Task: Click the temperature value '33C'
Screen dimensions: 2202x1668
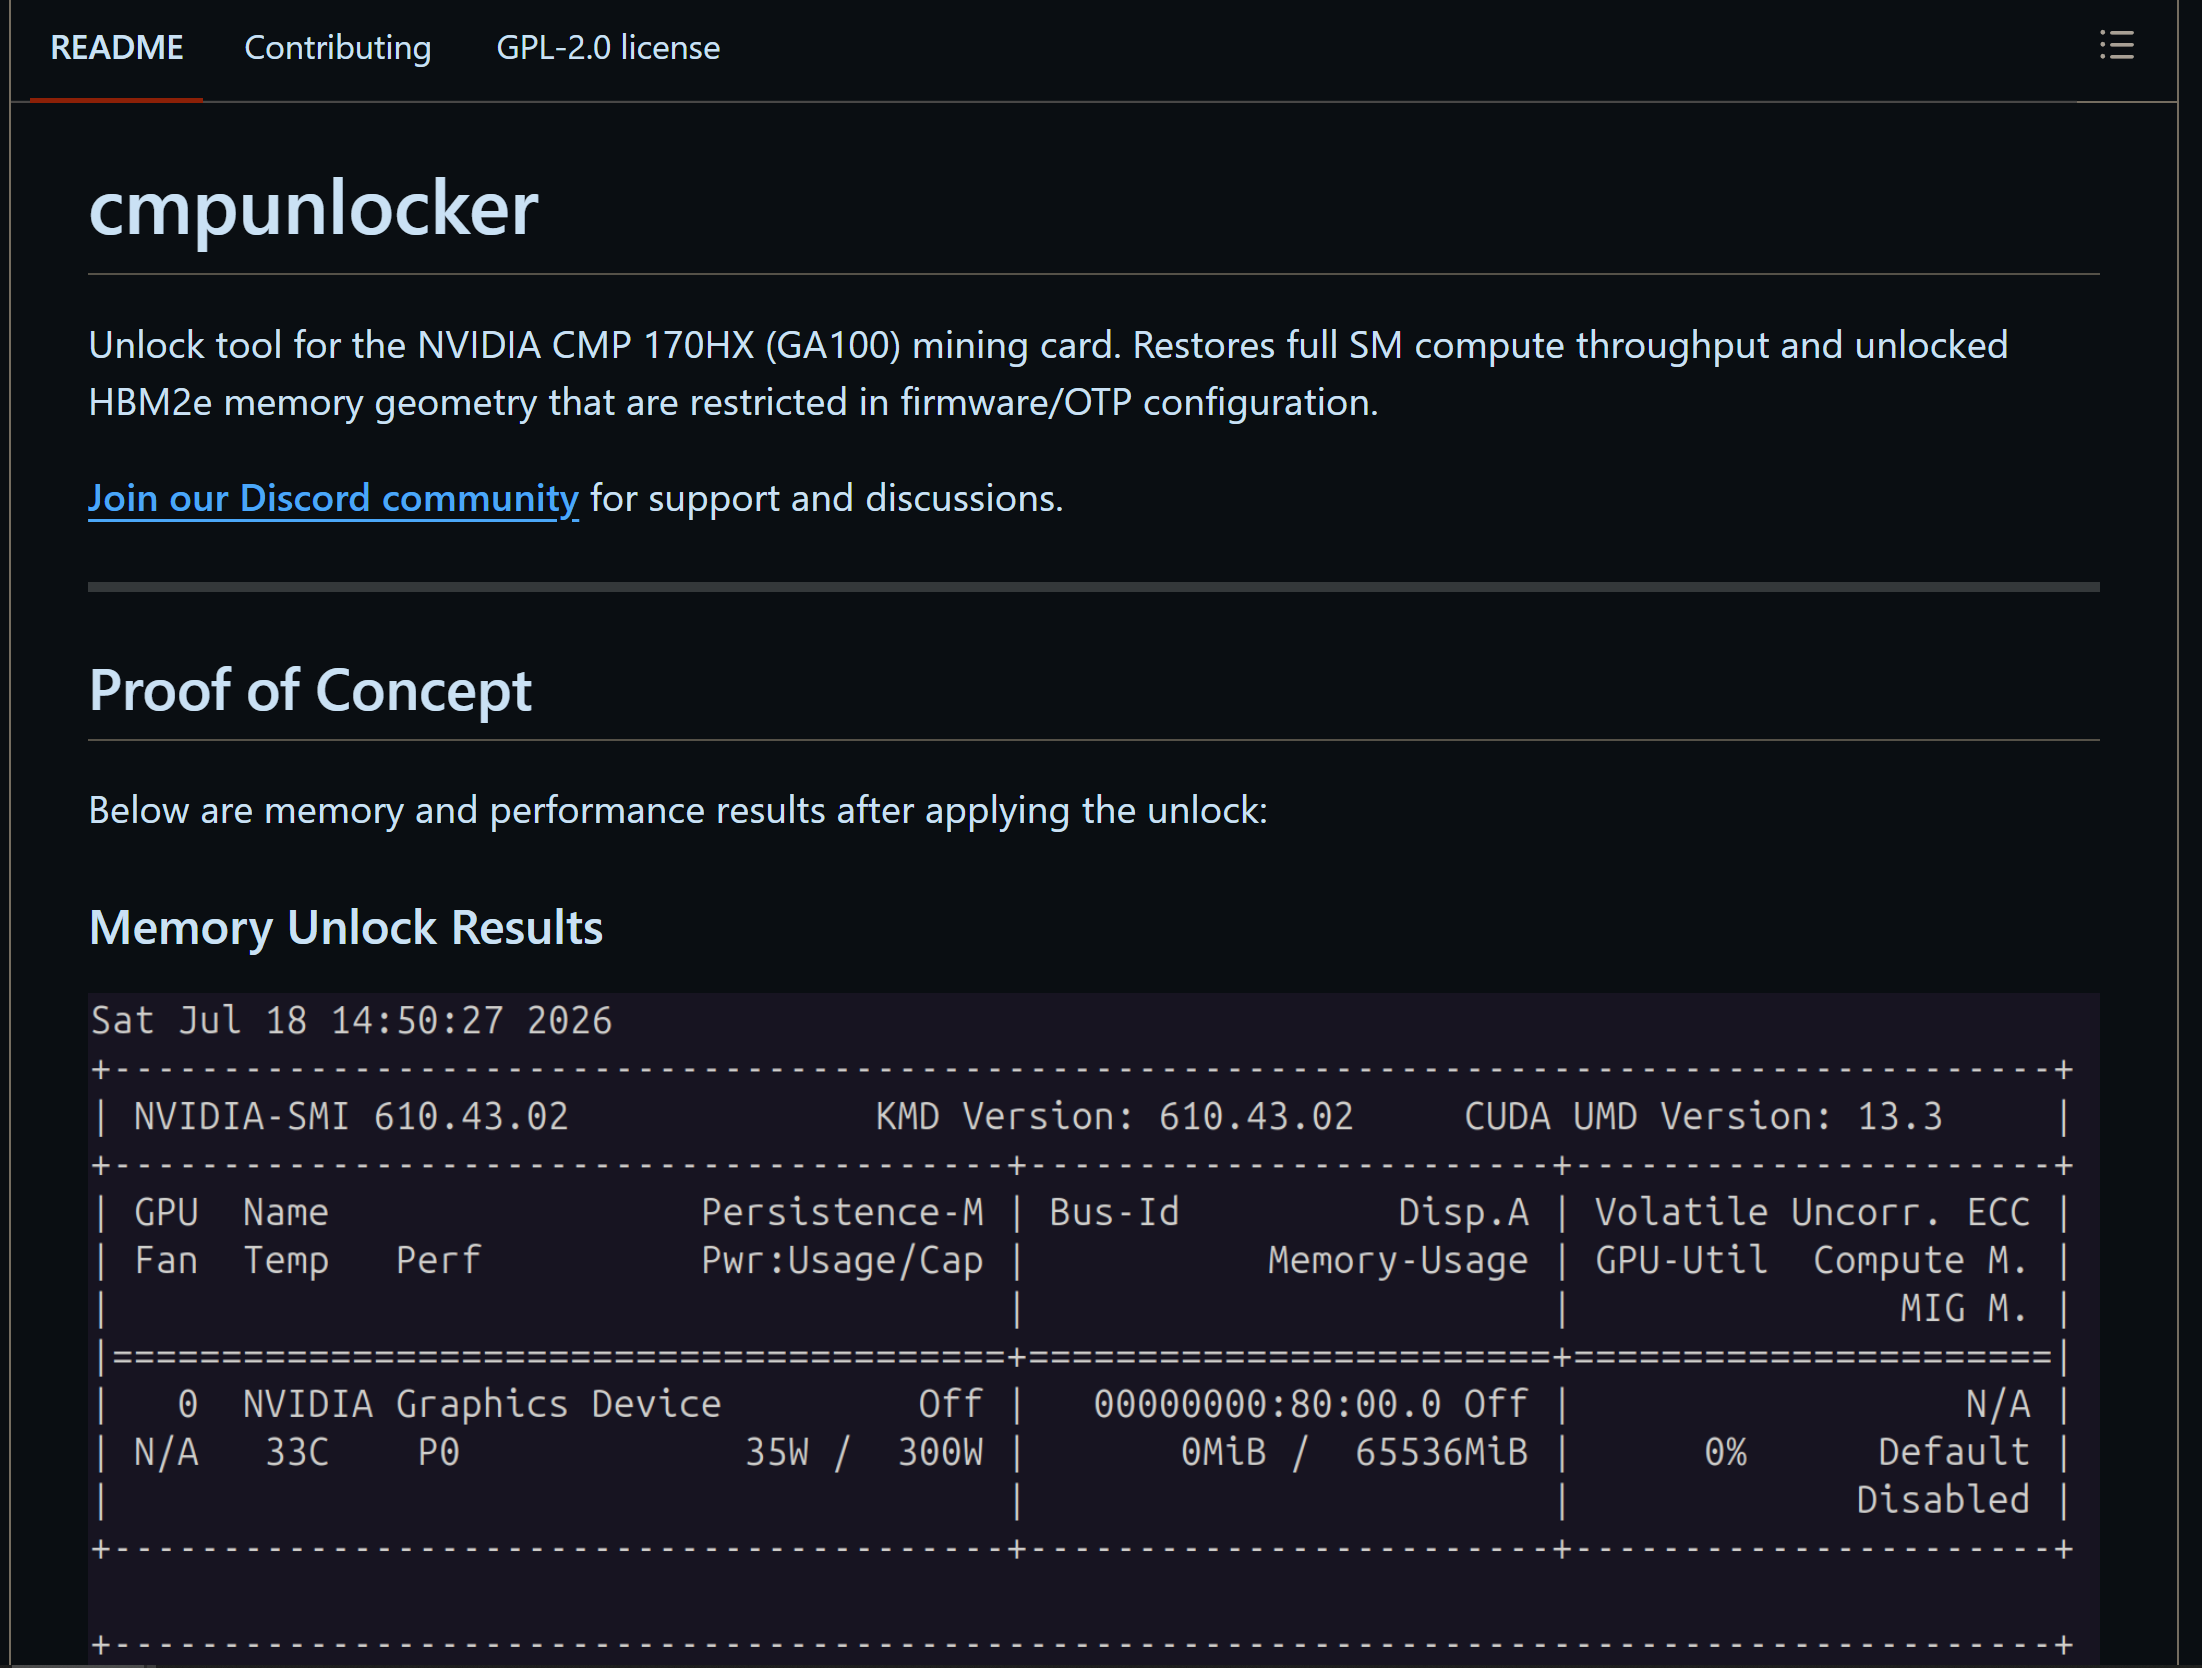Action: pos(297,1452)
